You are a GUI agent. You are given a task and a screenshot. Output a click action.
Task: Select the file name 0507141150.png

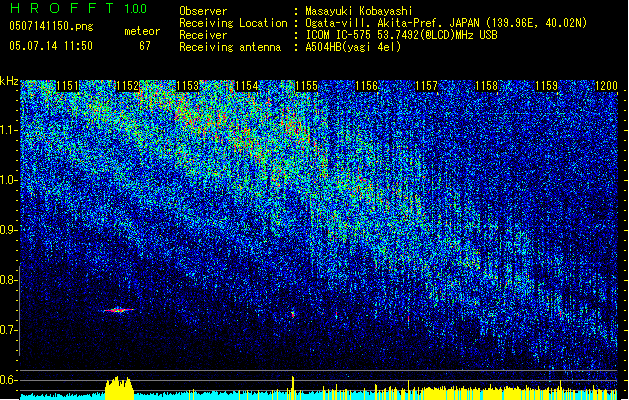[51, 27]
